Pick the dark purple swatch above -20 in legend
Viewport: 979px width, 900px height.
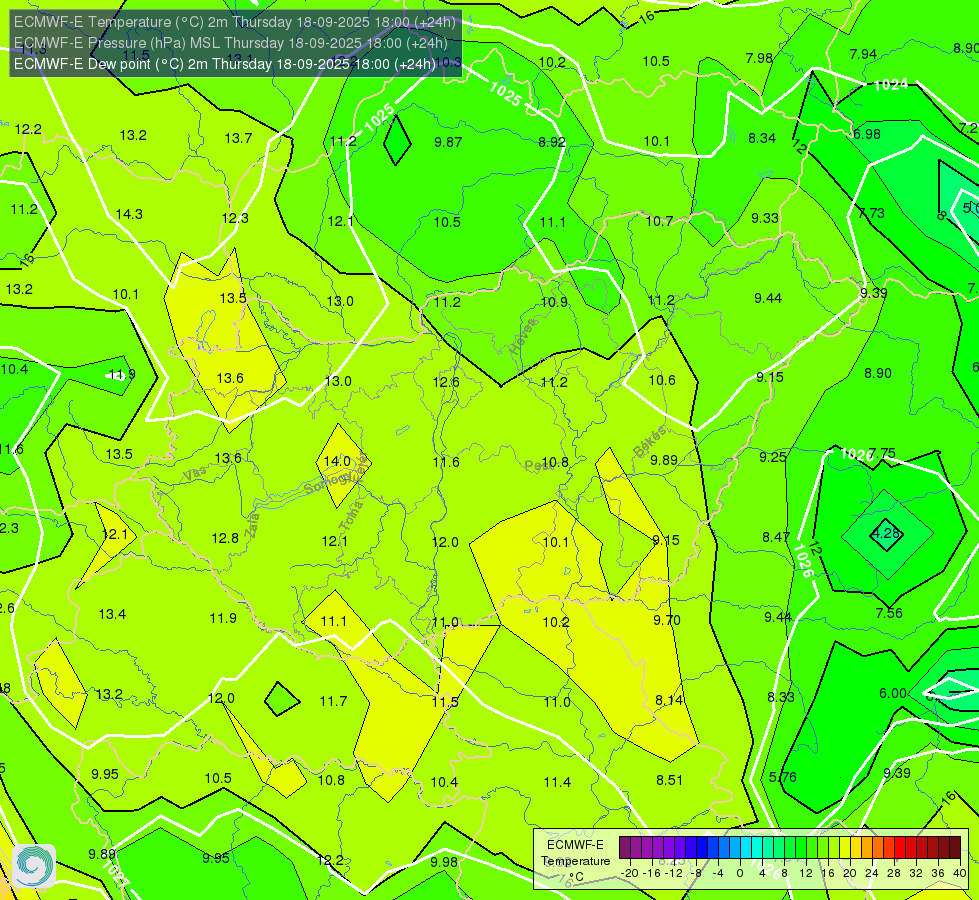[625, 848]
